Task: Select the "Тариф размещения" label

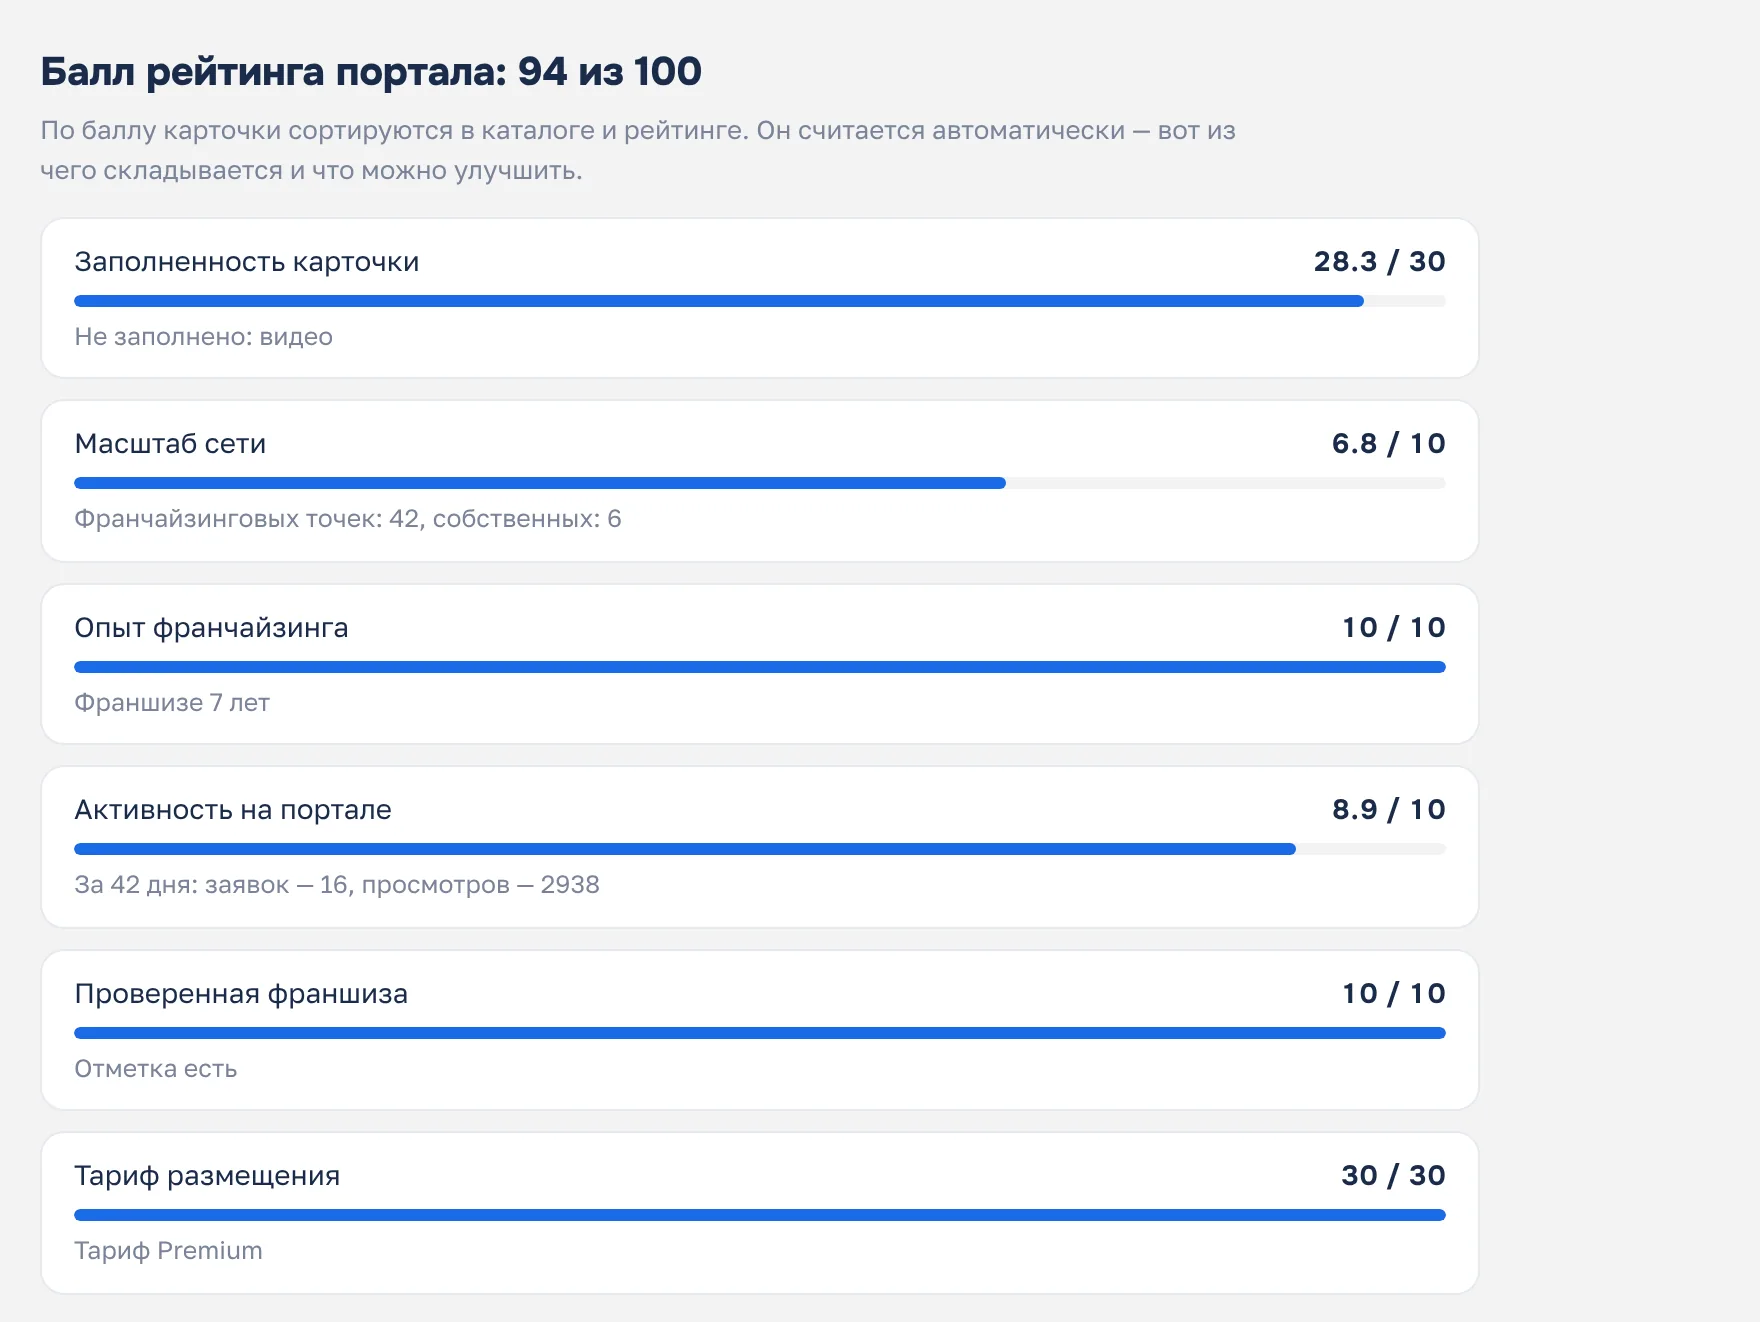Action: pos(207,1176)
